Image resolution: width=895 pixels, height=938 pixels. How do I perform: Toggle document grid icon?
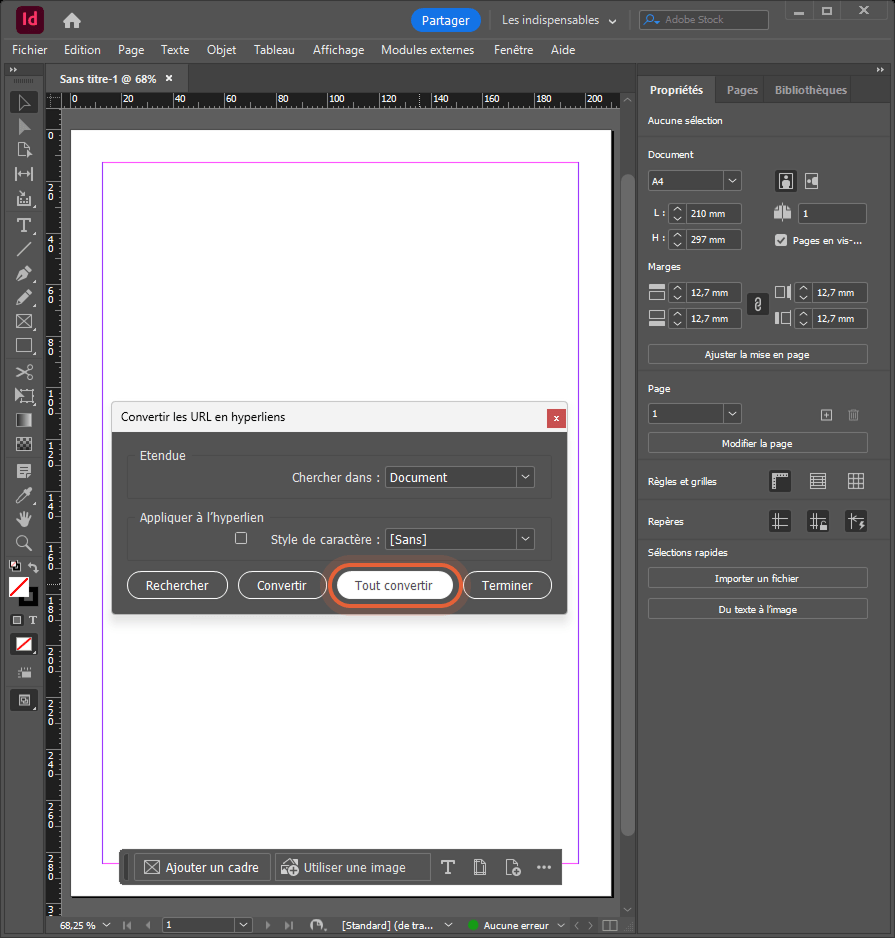coord(856,481)
